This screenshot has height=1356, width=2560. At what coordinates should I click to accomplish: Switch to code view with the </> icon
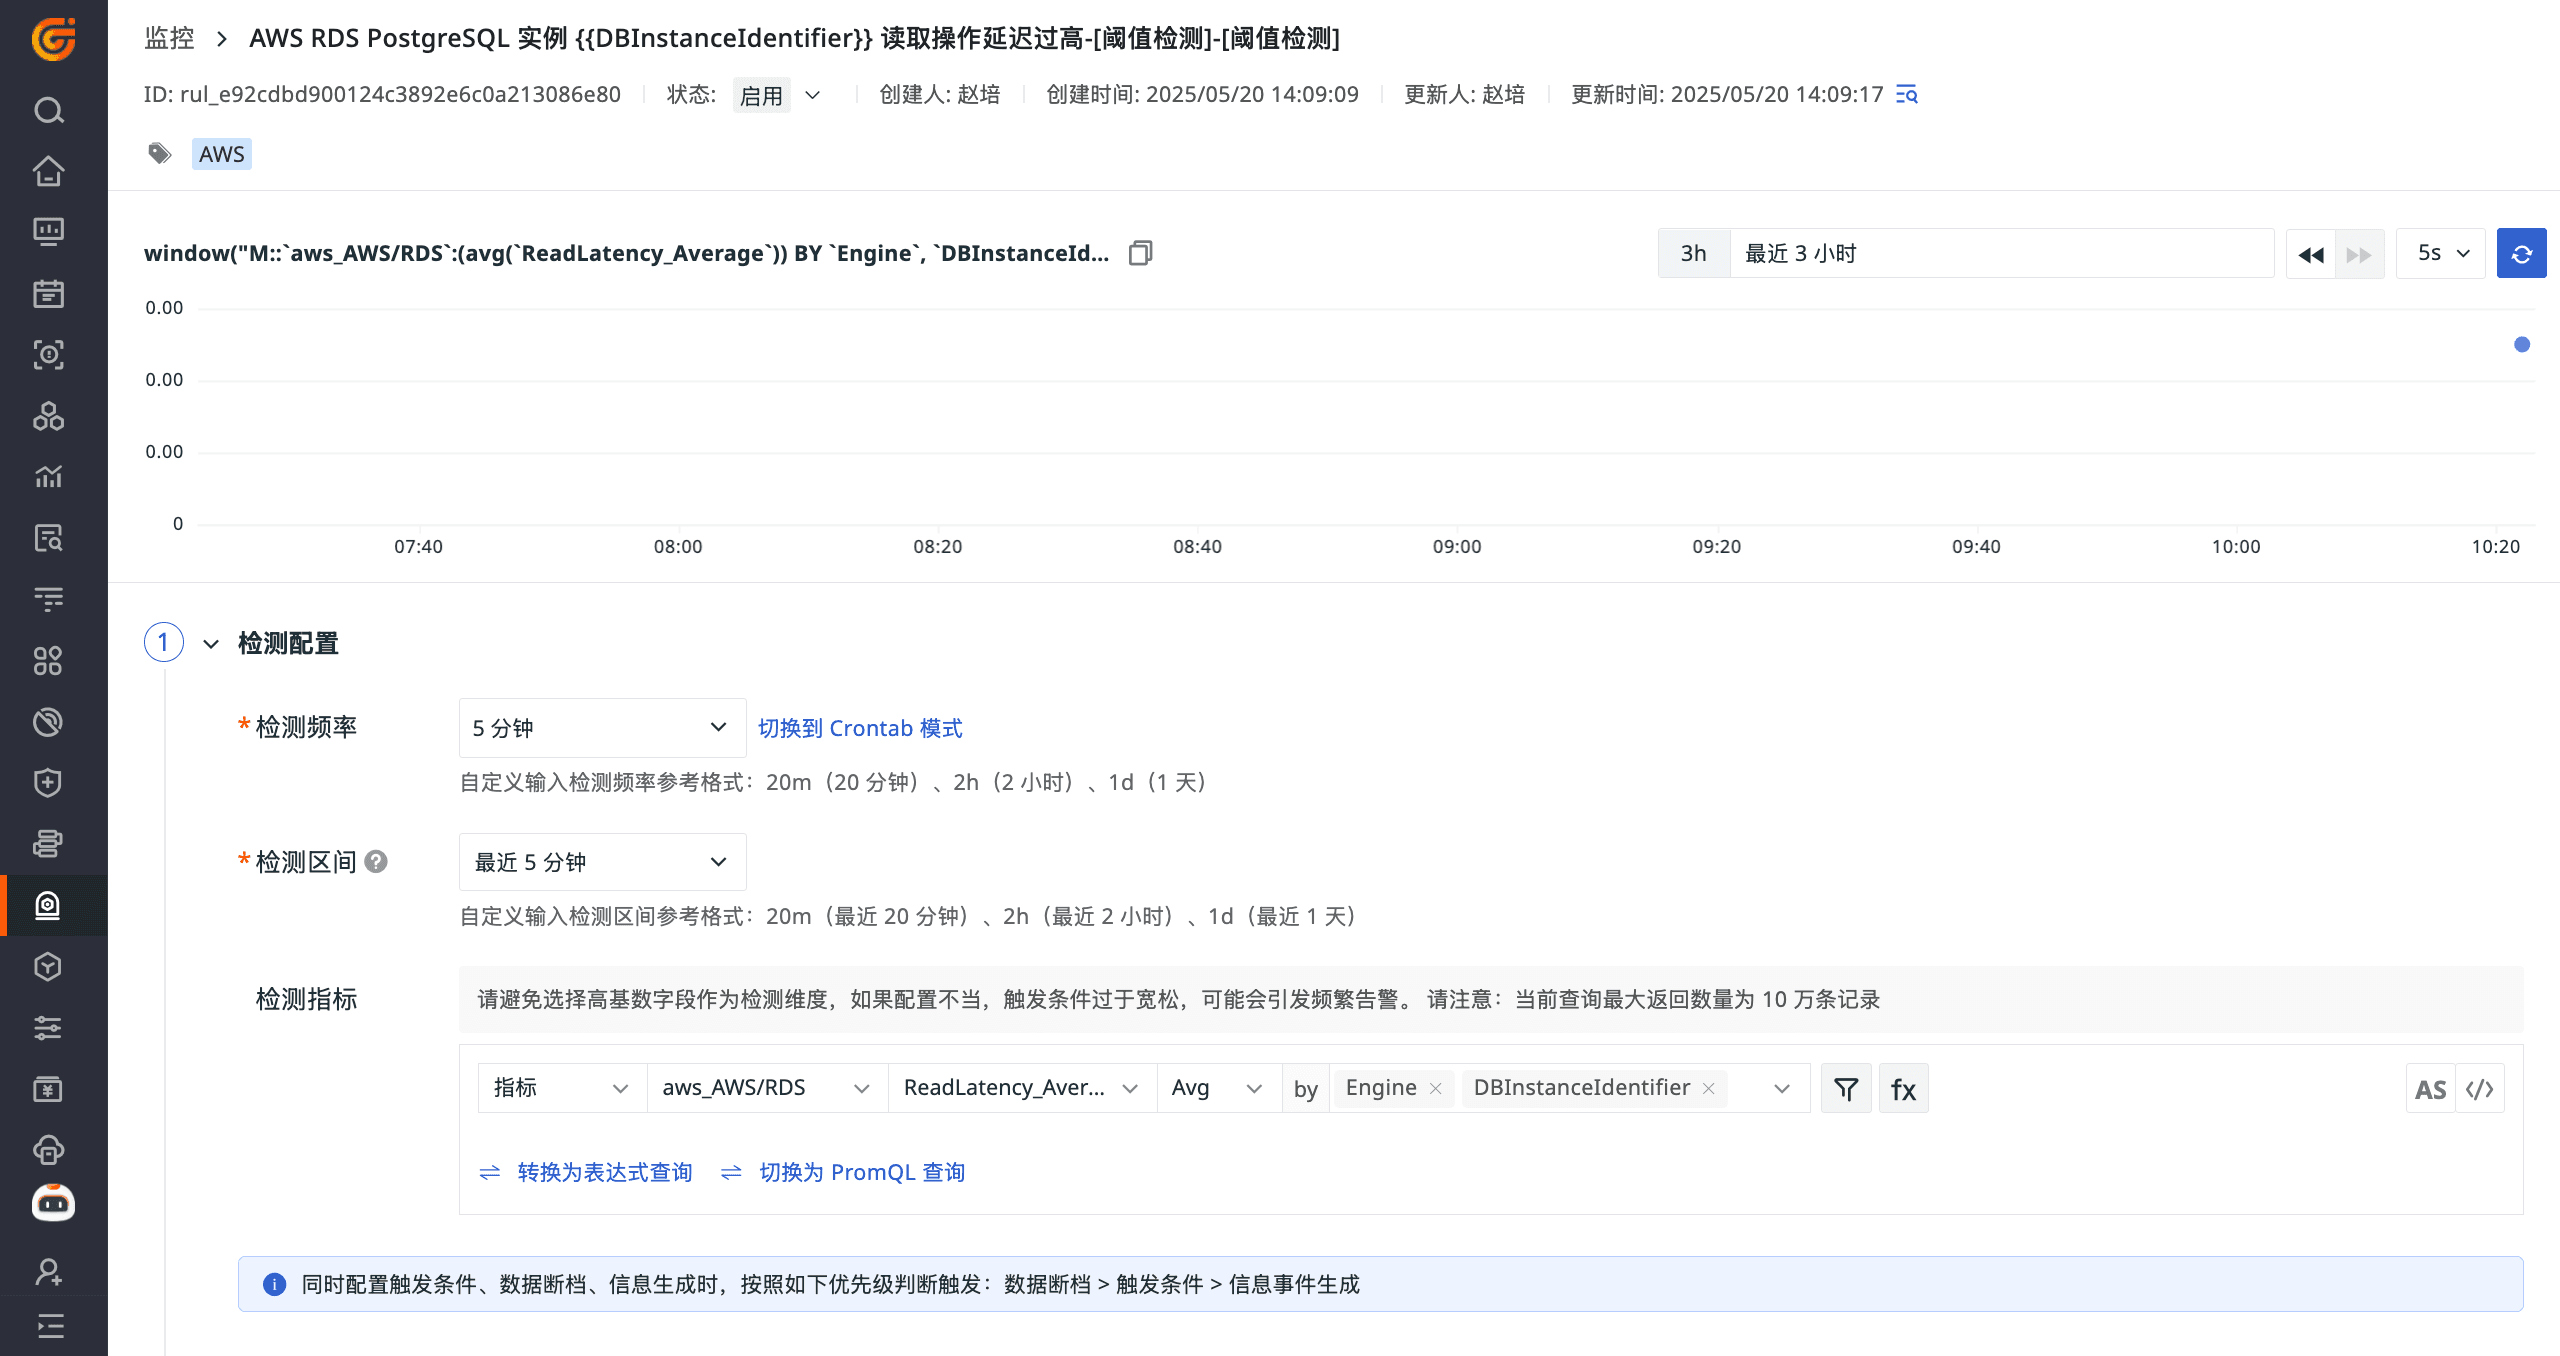[2480, 1088]
